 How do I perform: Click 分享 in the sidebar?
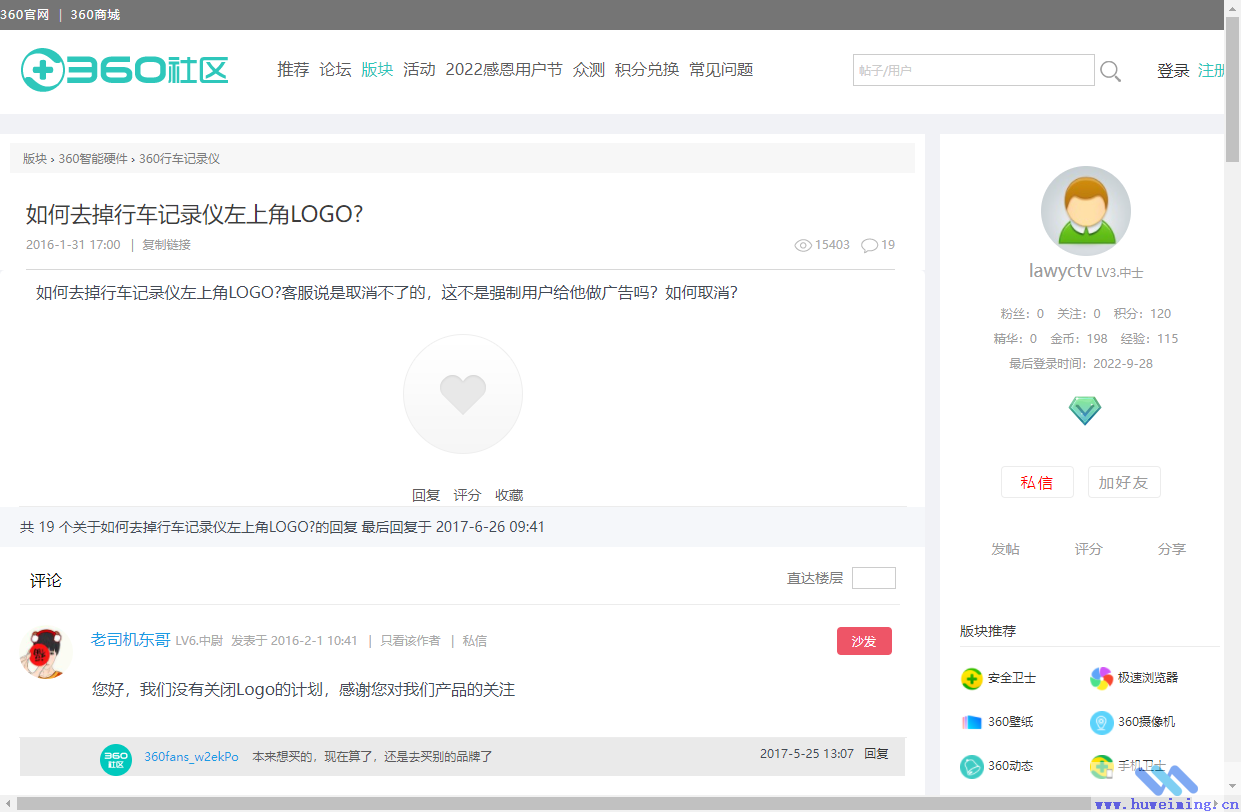pos(1172,549)
